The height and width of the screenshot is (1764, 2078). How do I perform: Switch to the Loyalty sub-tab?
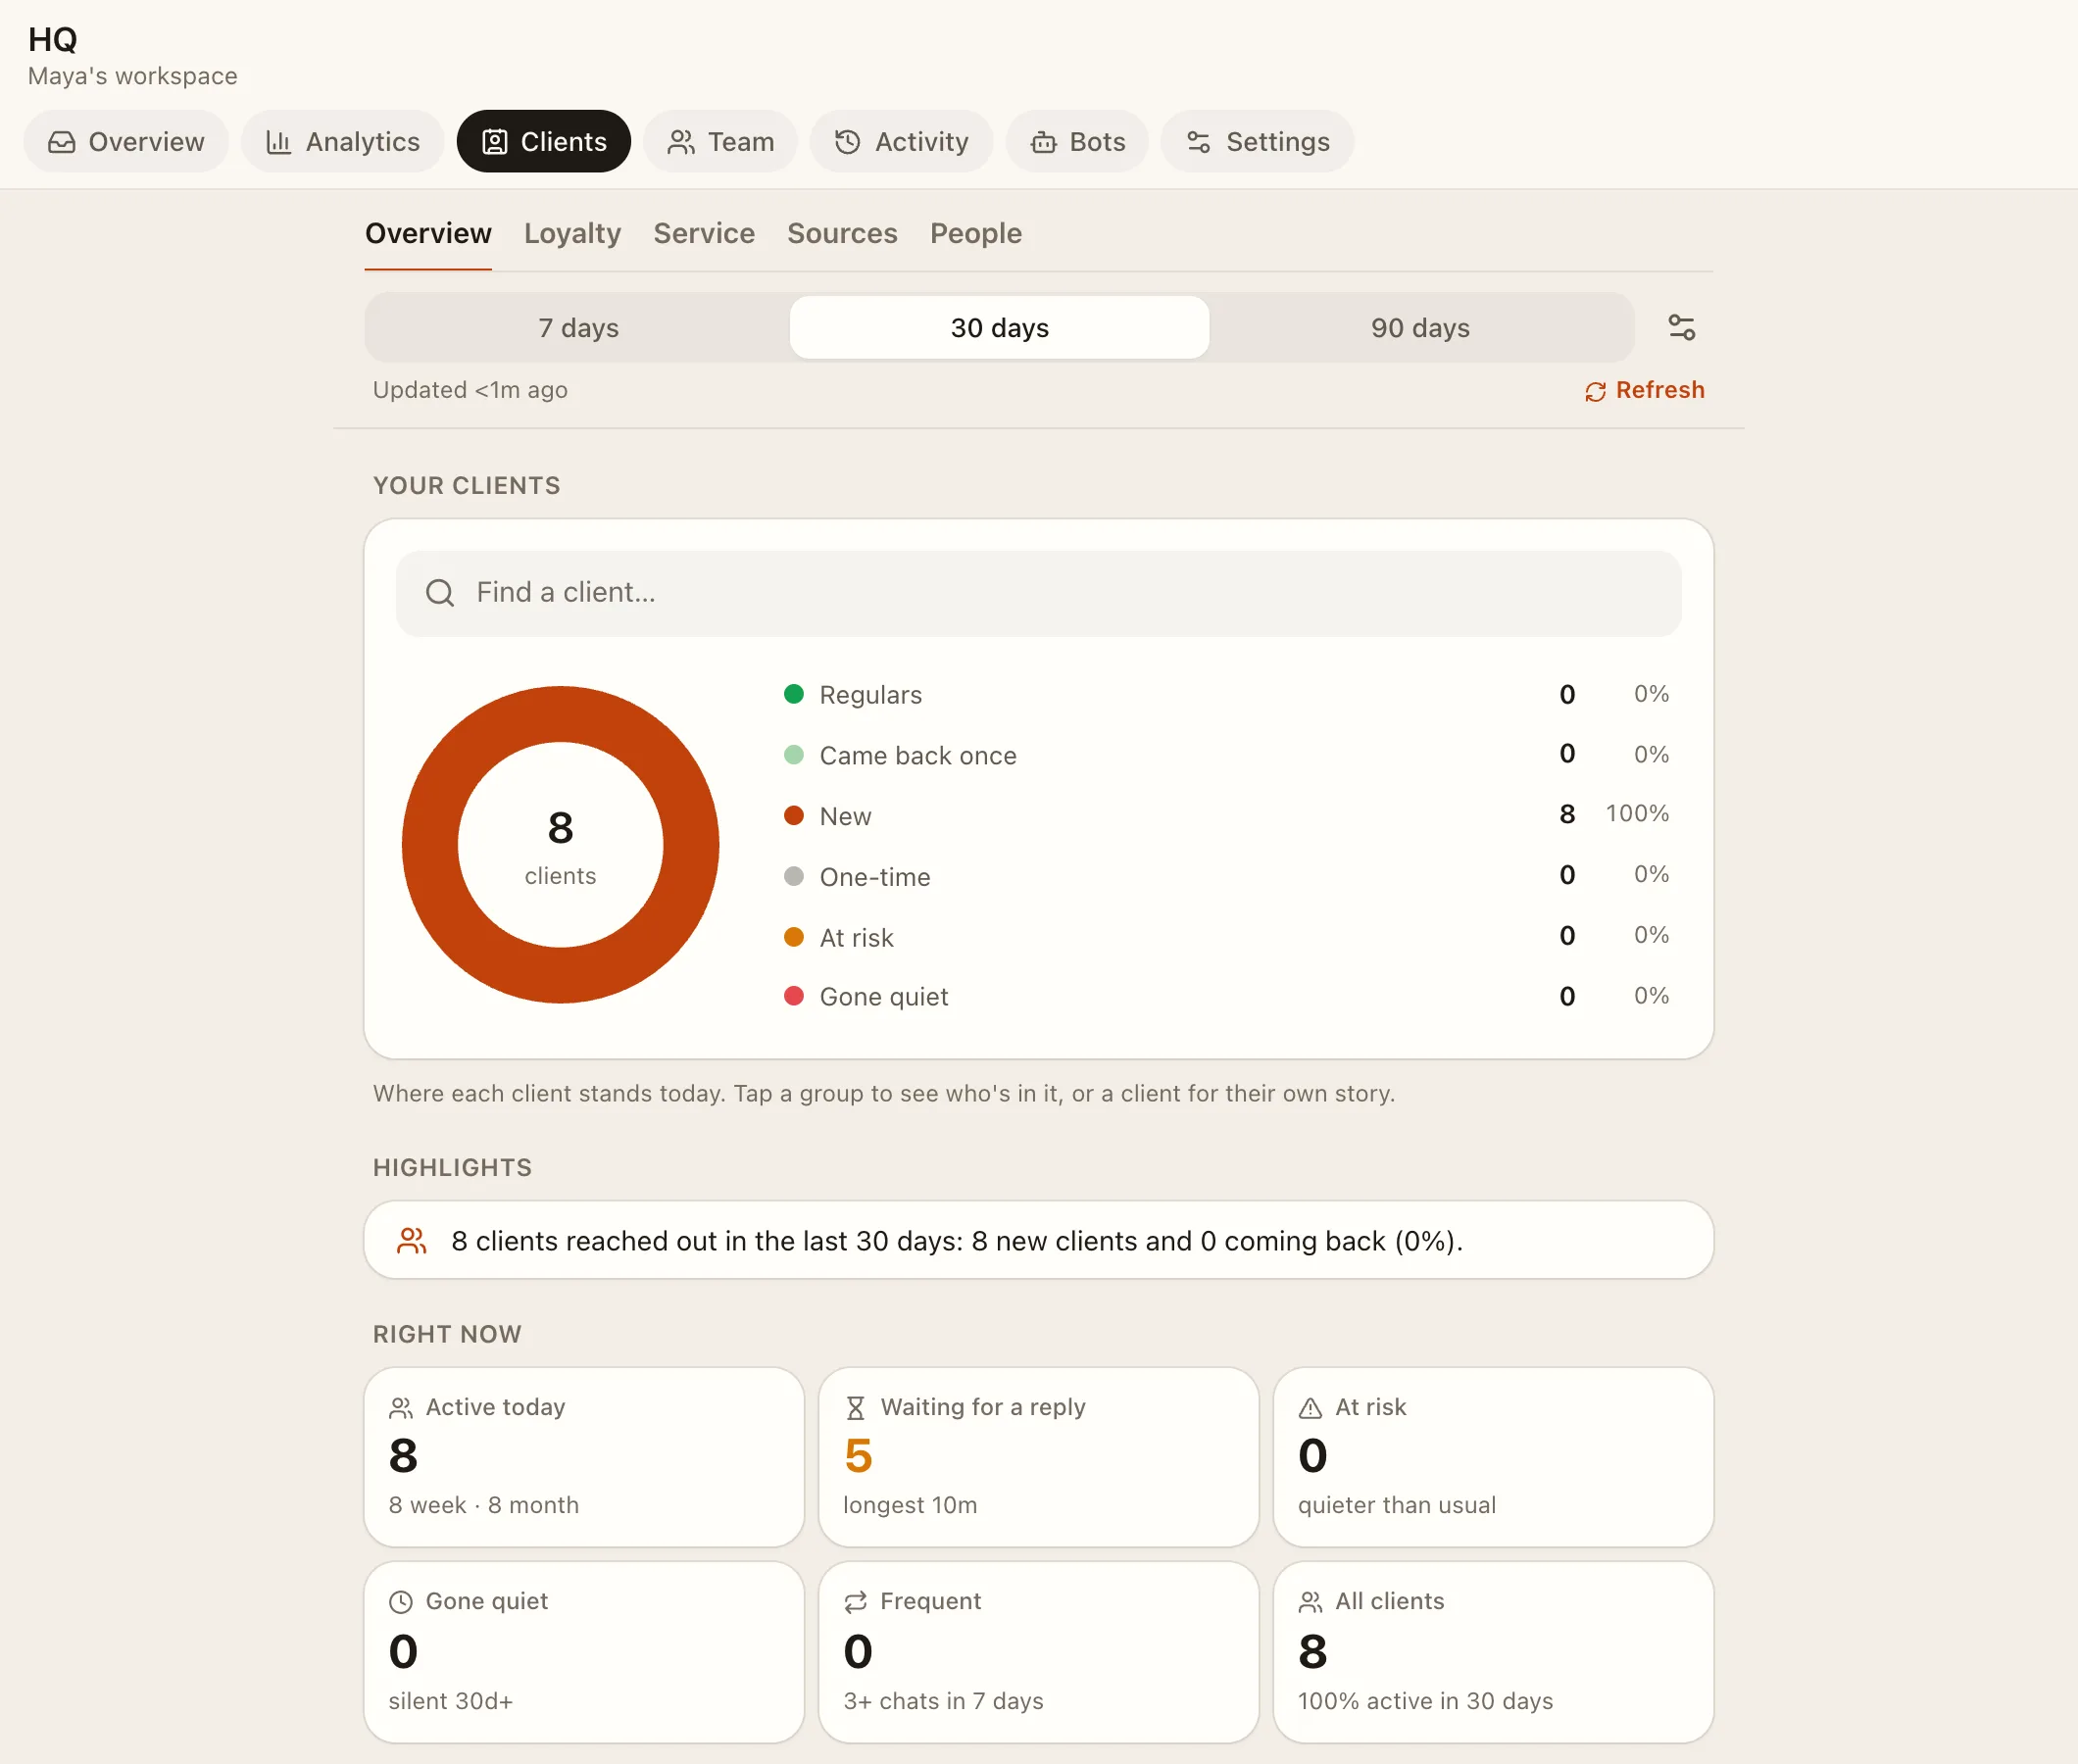(572, 233)
